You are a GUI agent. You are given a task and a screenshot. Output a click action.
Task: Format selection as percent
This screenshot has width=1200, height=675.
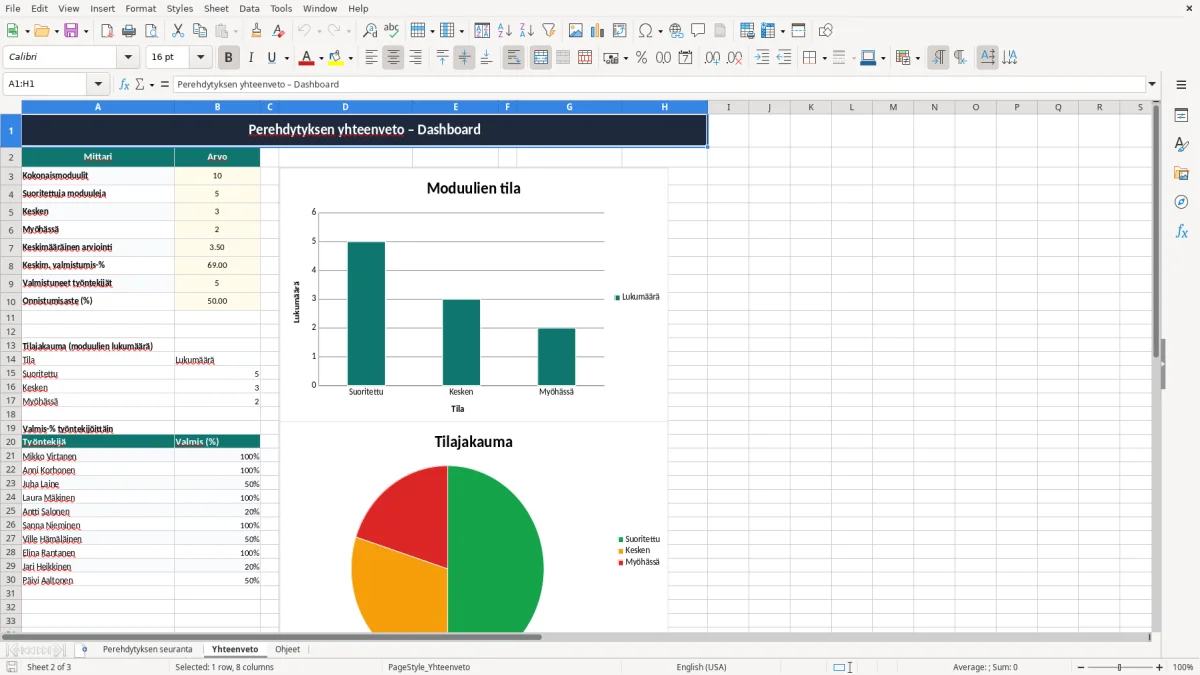(641, 58)
